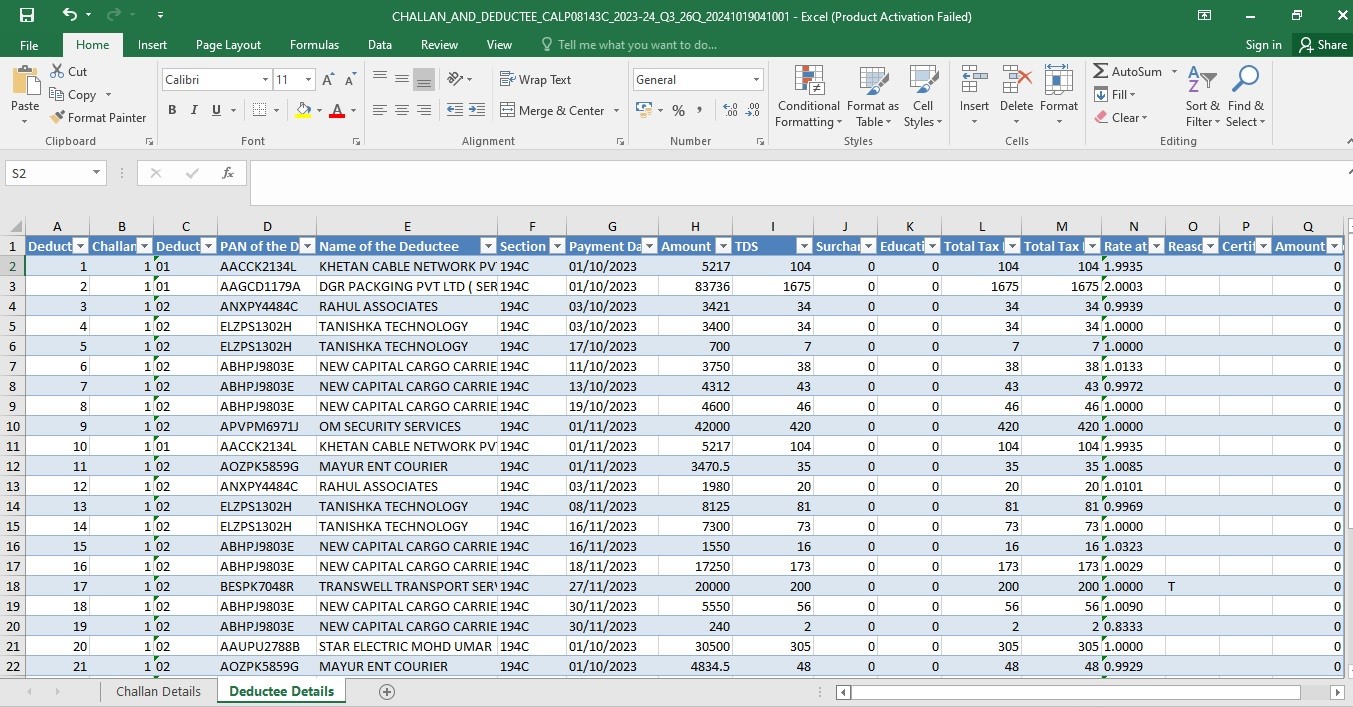The height and width of the screenshot is (707, 1353).
Task: Toggle Center alignment
Action: pos(402,110)
